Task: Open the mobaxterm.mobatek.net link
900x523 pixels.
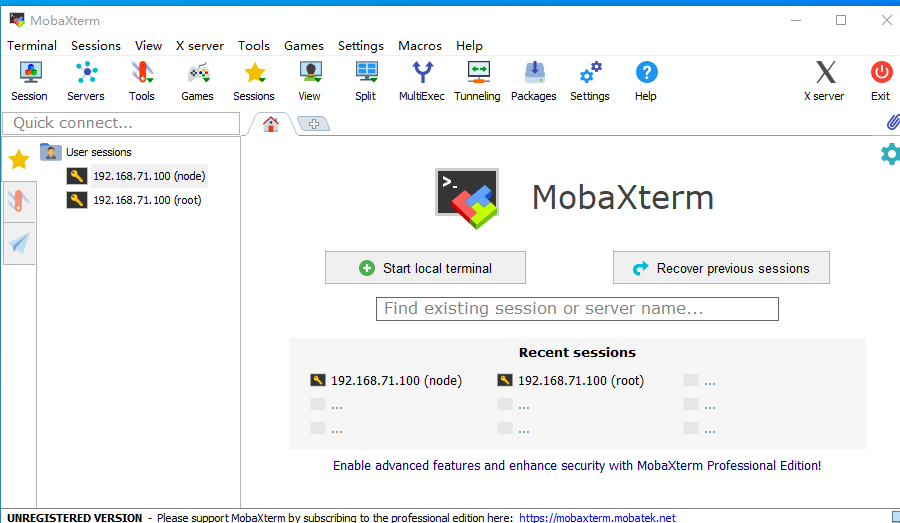Action: 597,517
